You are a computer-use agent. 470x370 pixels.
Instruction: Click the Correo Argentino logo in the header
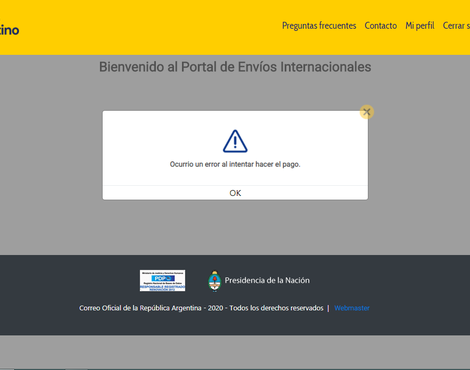click(x=9, y=30)
